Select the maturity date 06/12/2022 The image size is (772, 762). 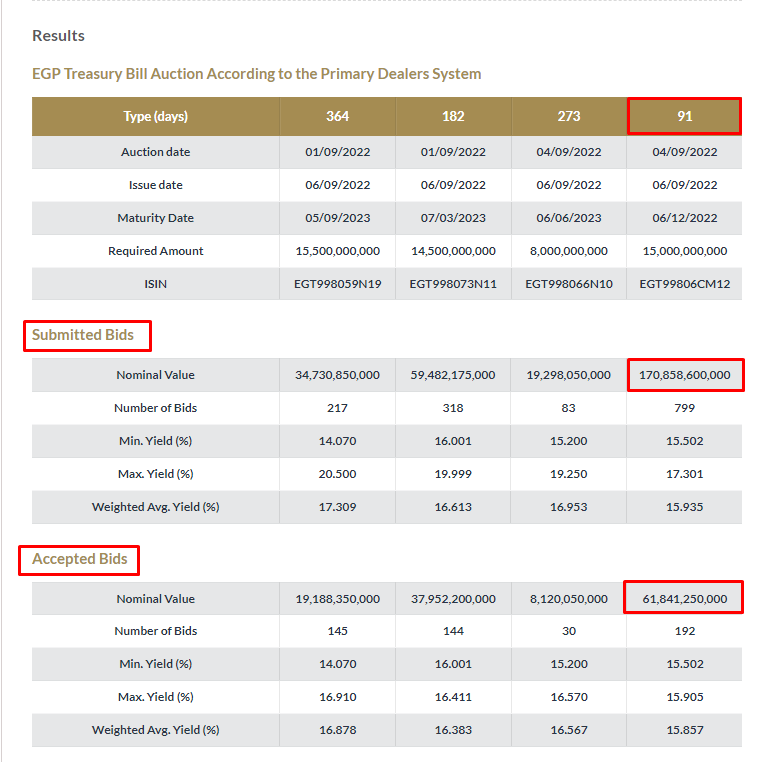click(x=685, y=218)
